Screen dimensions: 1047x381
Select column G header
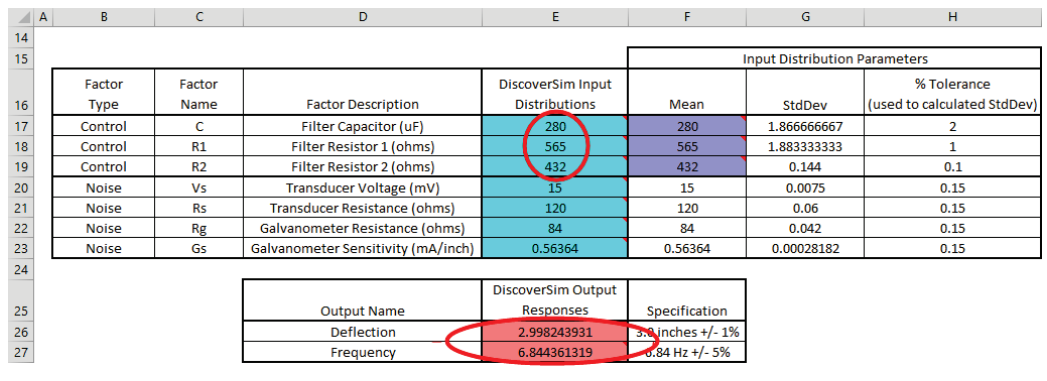click(x=805, y=17)
